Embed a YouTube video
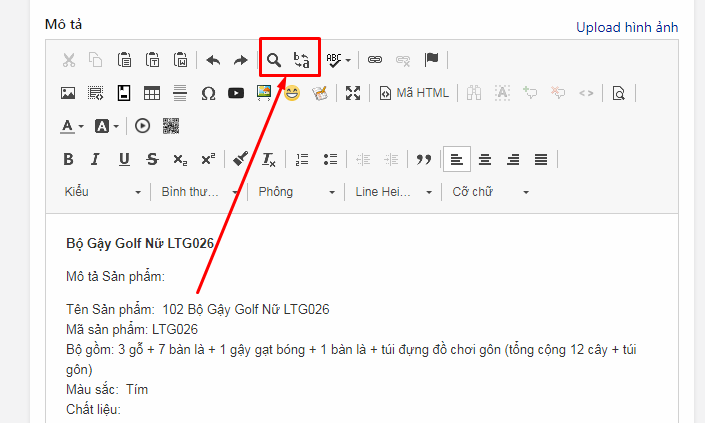705x423 pixels. coord(236,93)
